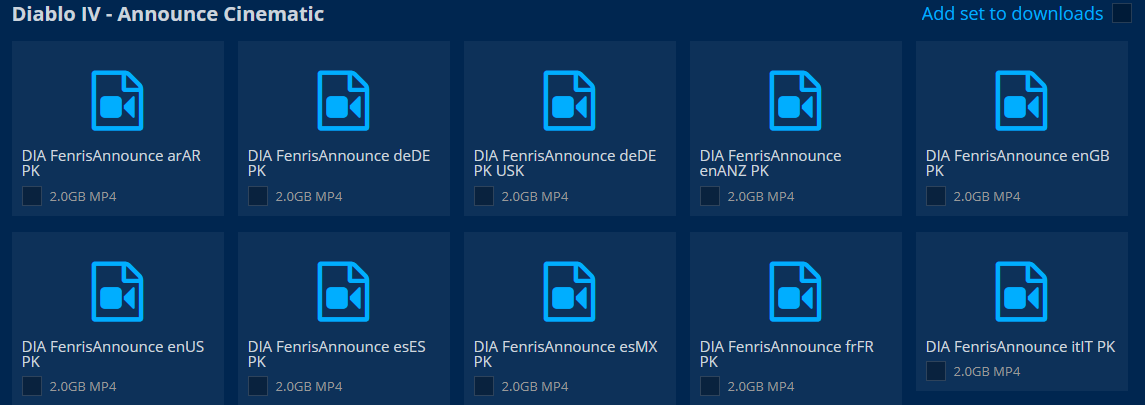
Task: Check the box for FenrisAnnounce enGB PK
Action: point(935,196)
